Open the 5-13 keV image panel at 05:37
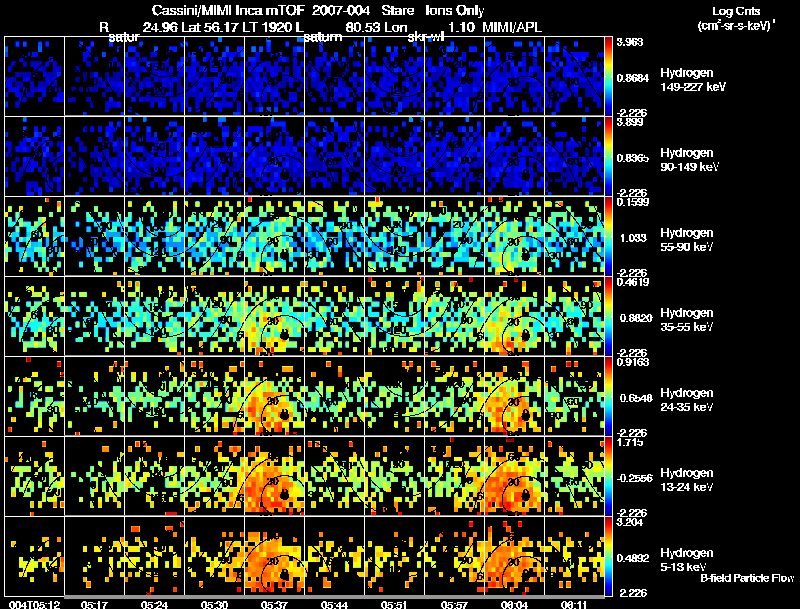The width and height of the screenshot is (800, 609). point(274,556)
